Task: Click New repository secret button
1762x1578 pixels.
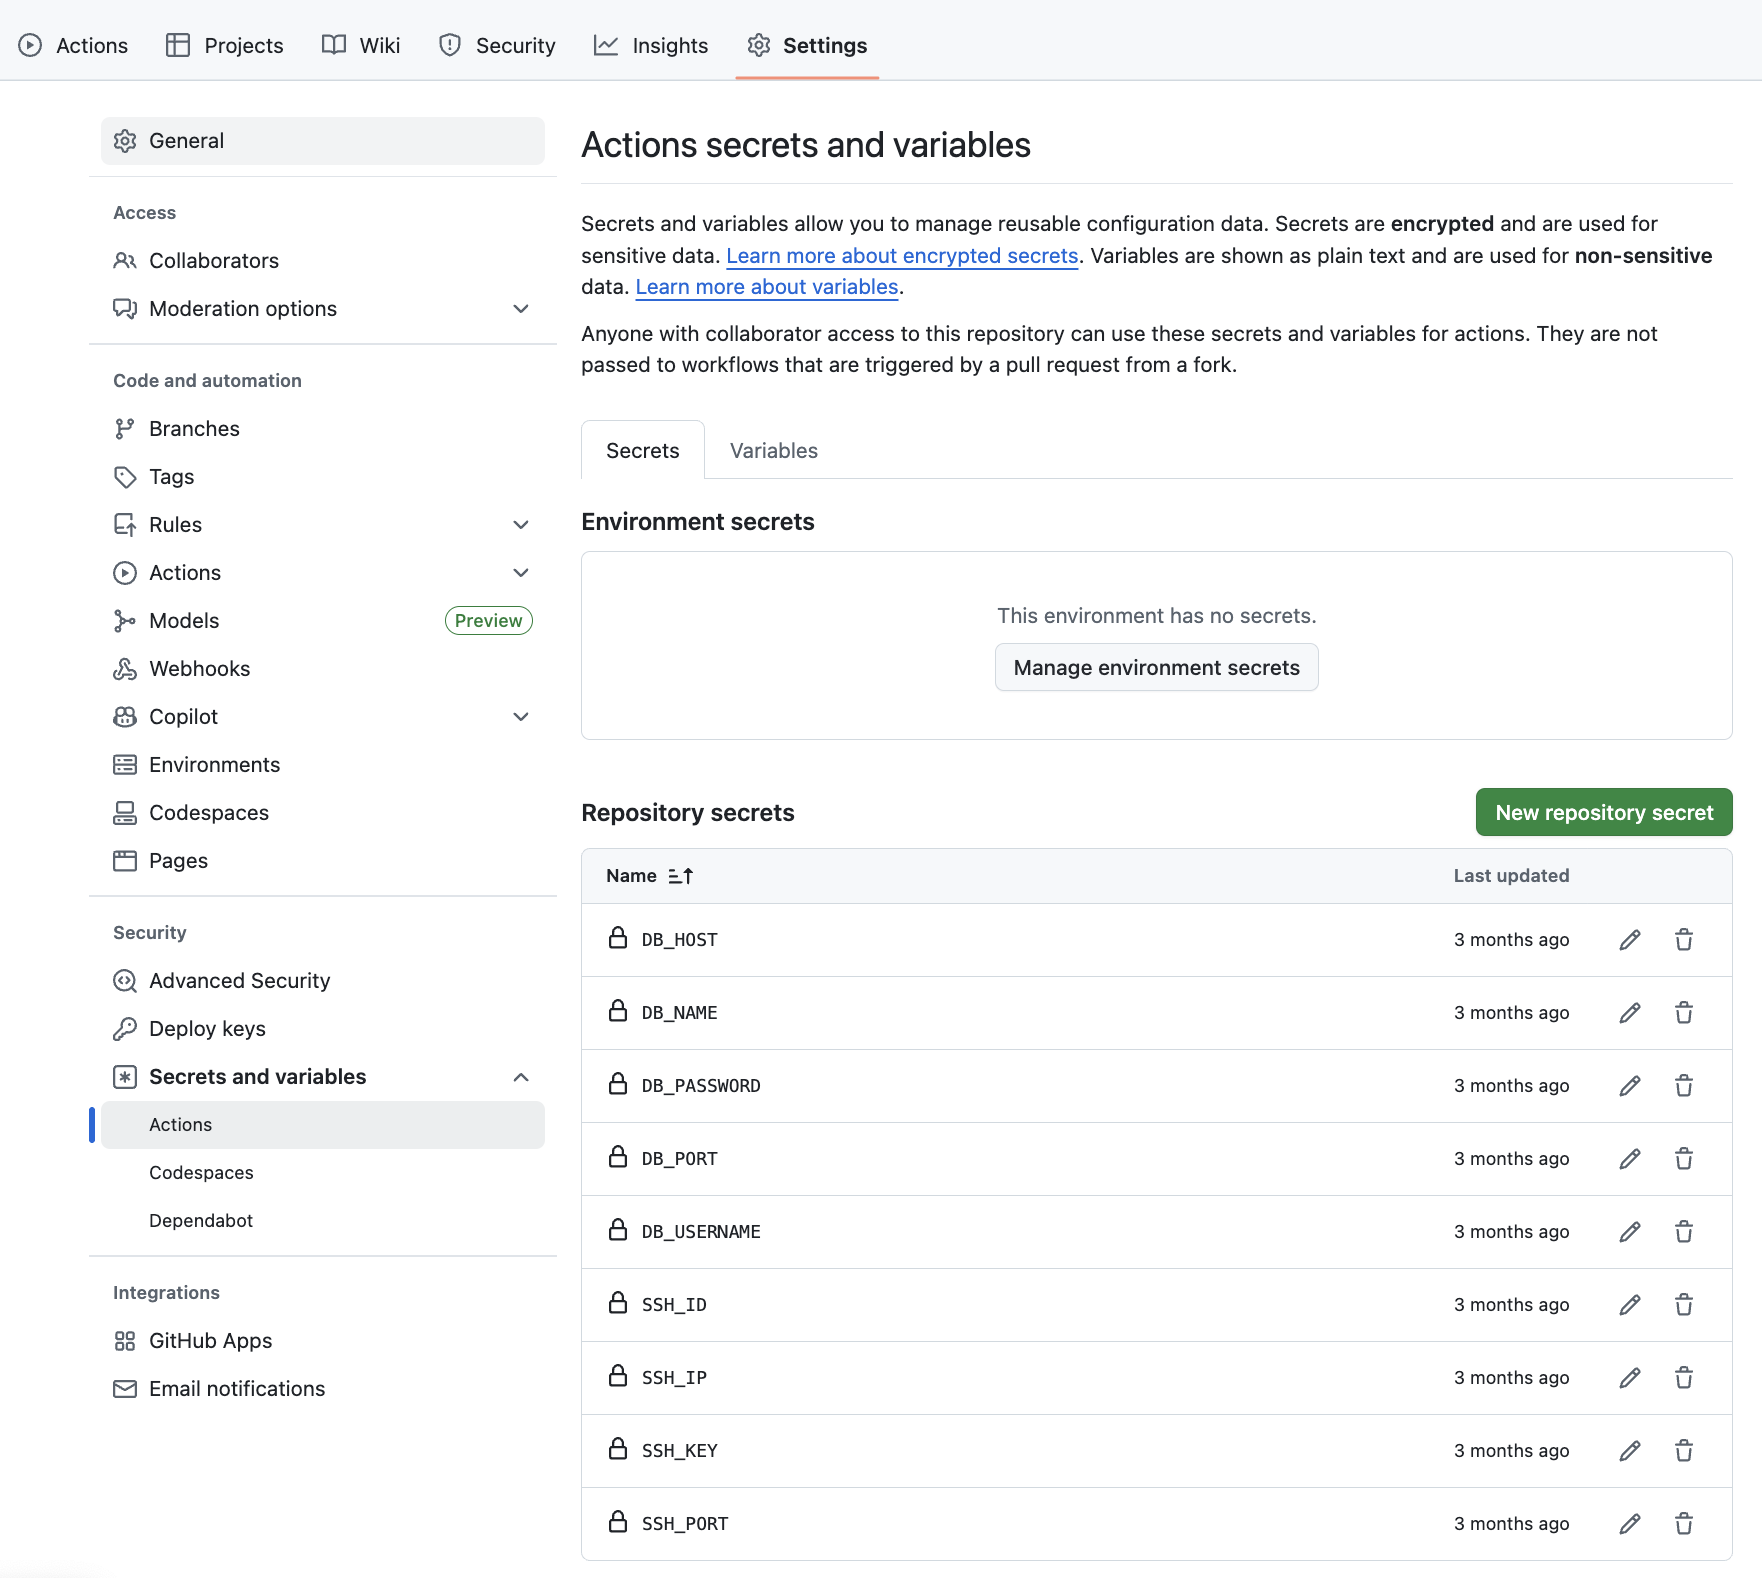Action: pos(1604,813)
